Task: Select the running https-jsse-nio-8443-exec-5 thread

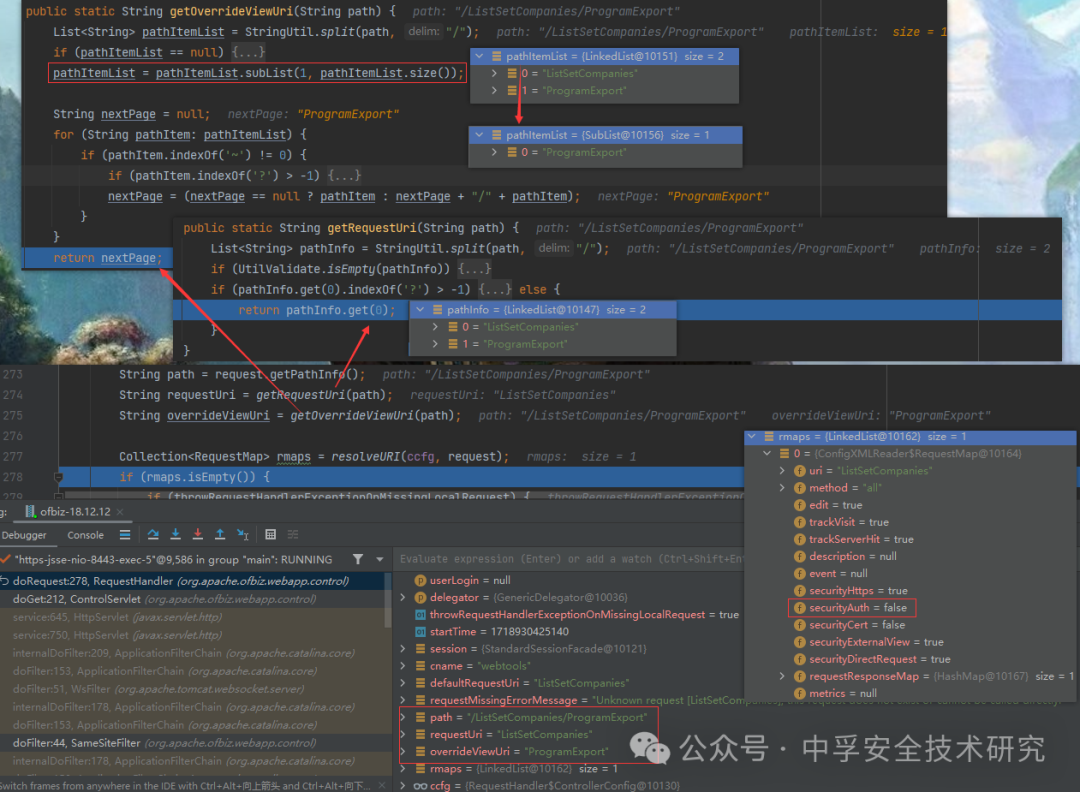Action: pos(174,560)
